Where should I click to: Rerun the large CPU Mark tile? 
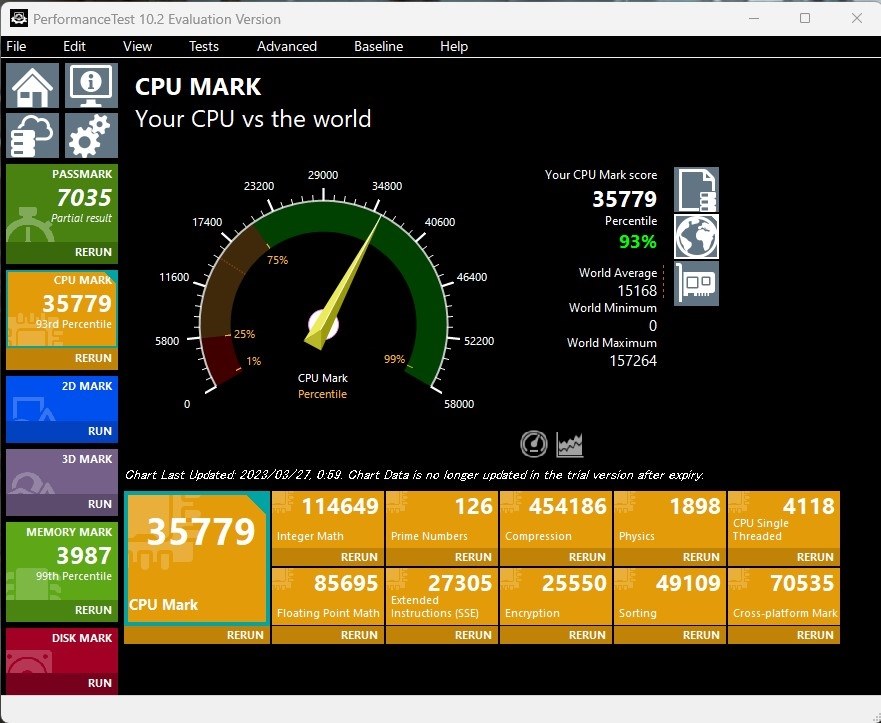pyautogui.click(x=197, y=635)
